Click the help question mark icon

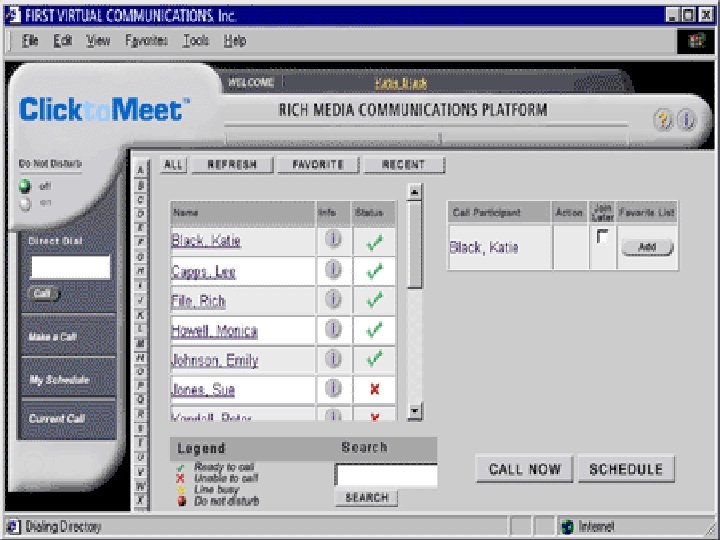point(663,120)
